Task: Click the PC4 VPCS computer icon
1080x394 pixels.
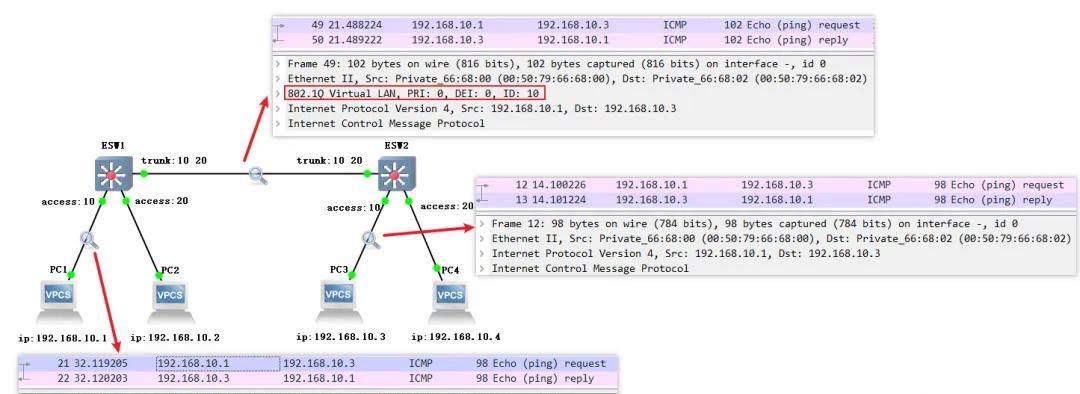Action: pos(450,302)
